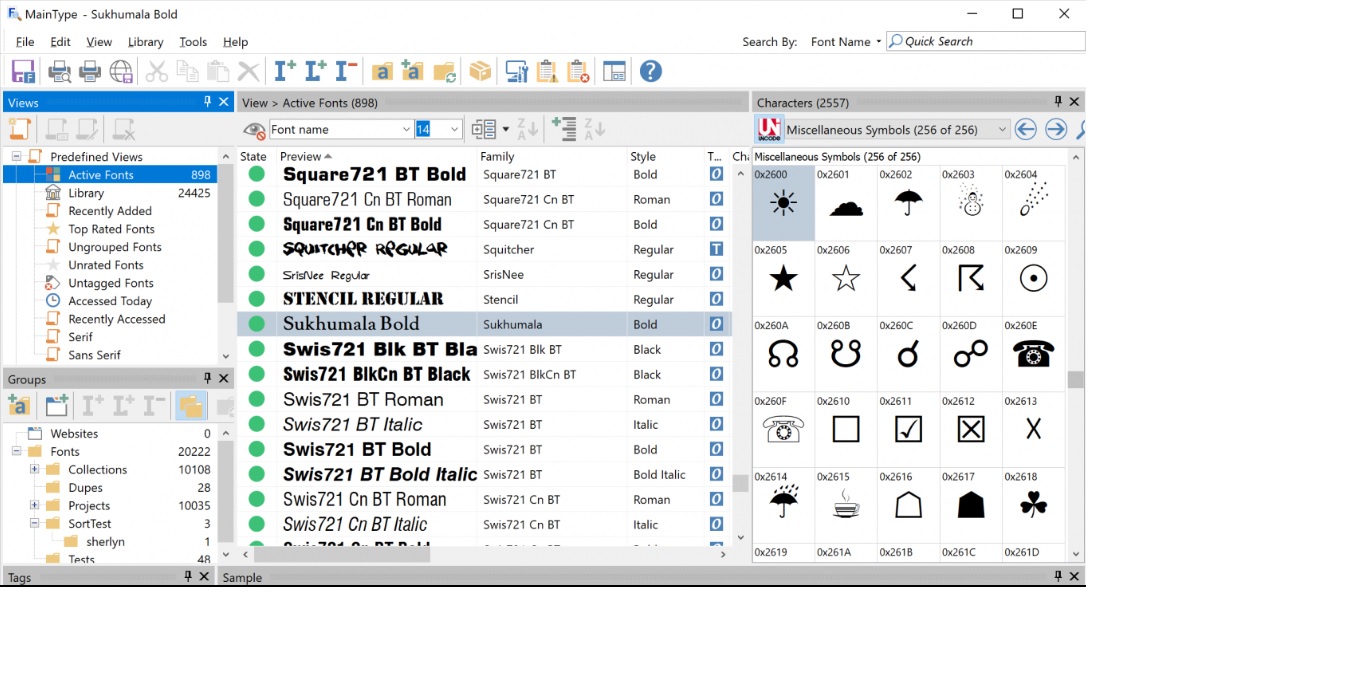Image resolution: width=1351 pixels, height=694 pixels.
Task: Toggle the show subfolders button in Groups
Action: tap(190, 405)
